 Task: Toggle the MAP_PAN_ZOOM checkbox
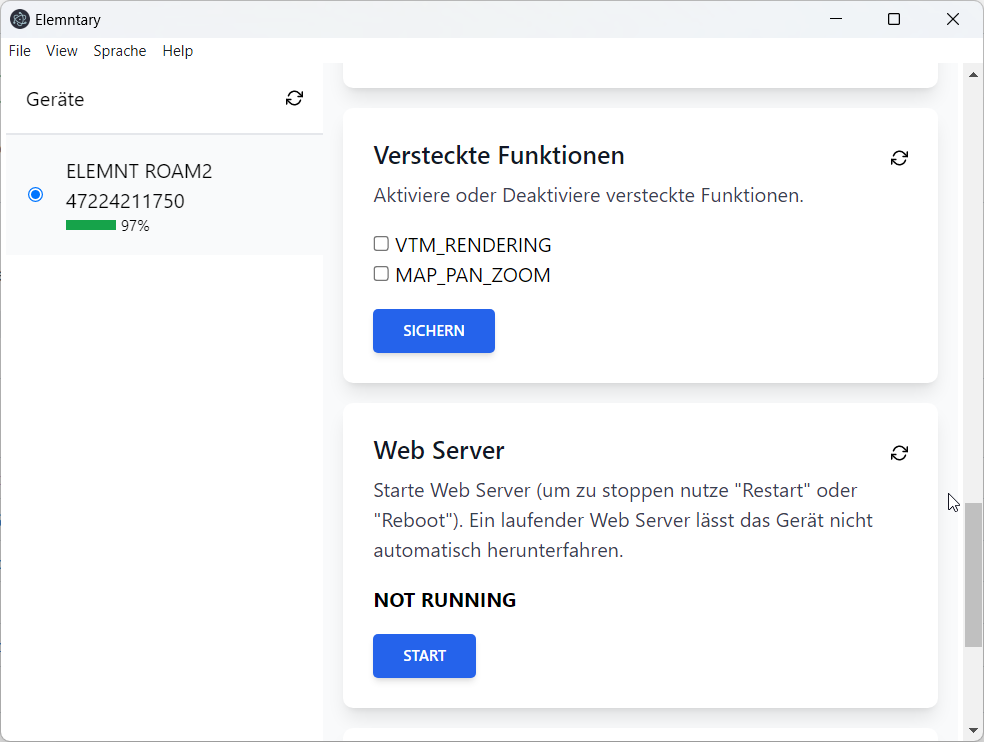point(381,274)
